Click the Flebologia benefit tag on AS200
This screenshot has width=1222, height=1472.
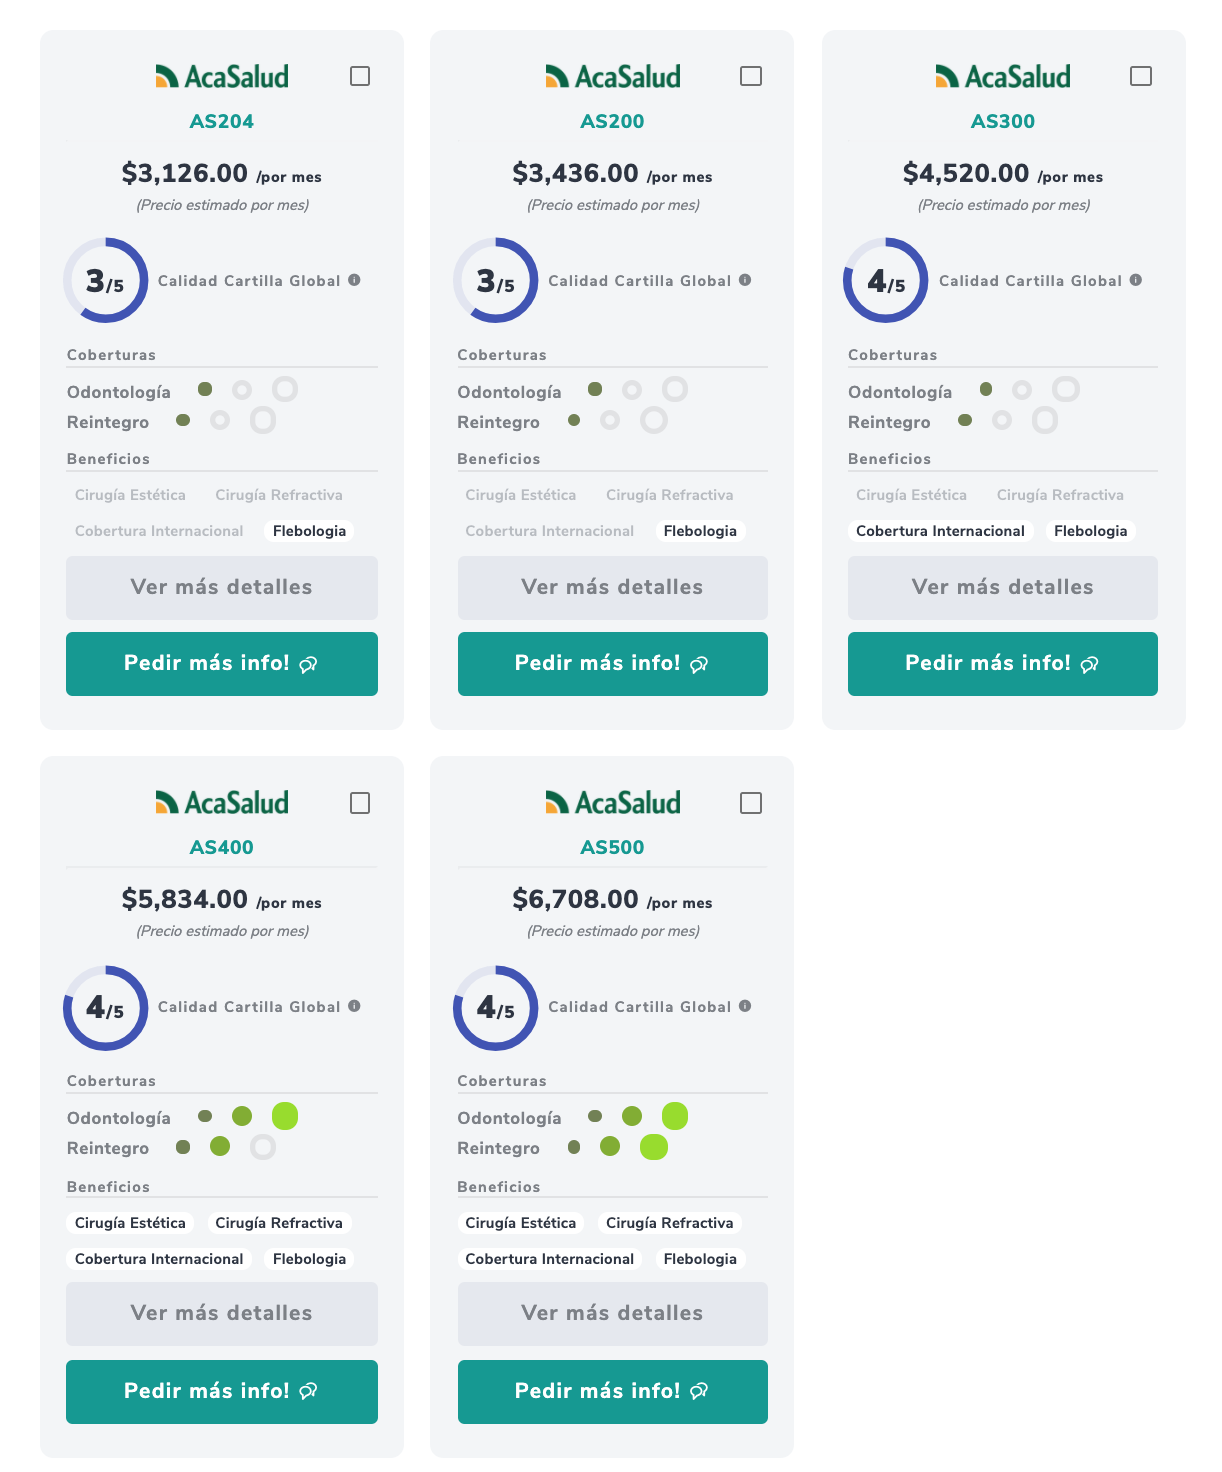(x=700, y=531)
